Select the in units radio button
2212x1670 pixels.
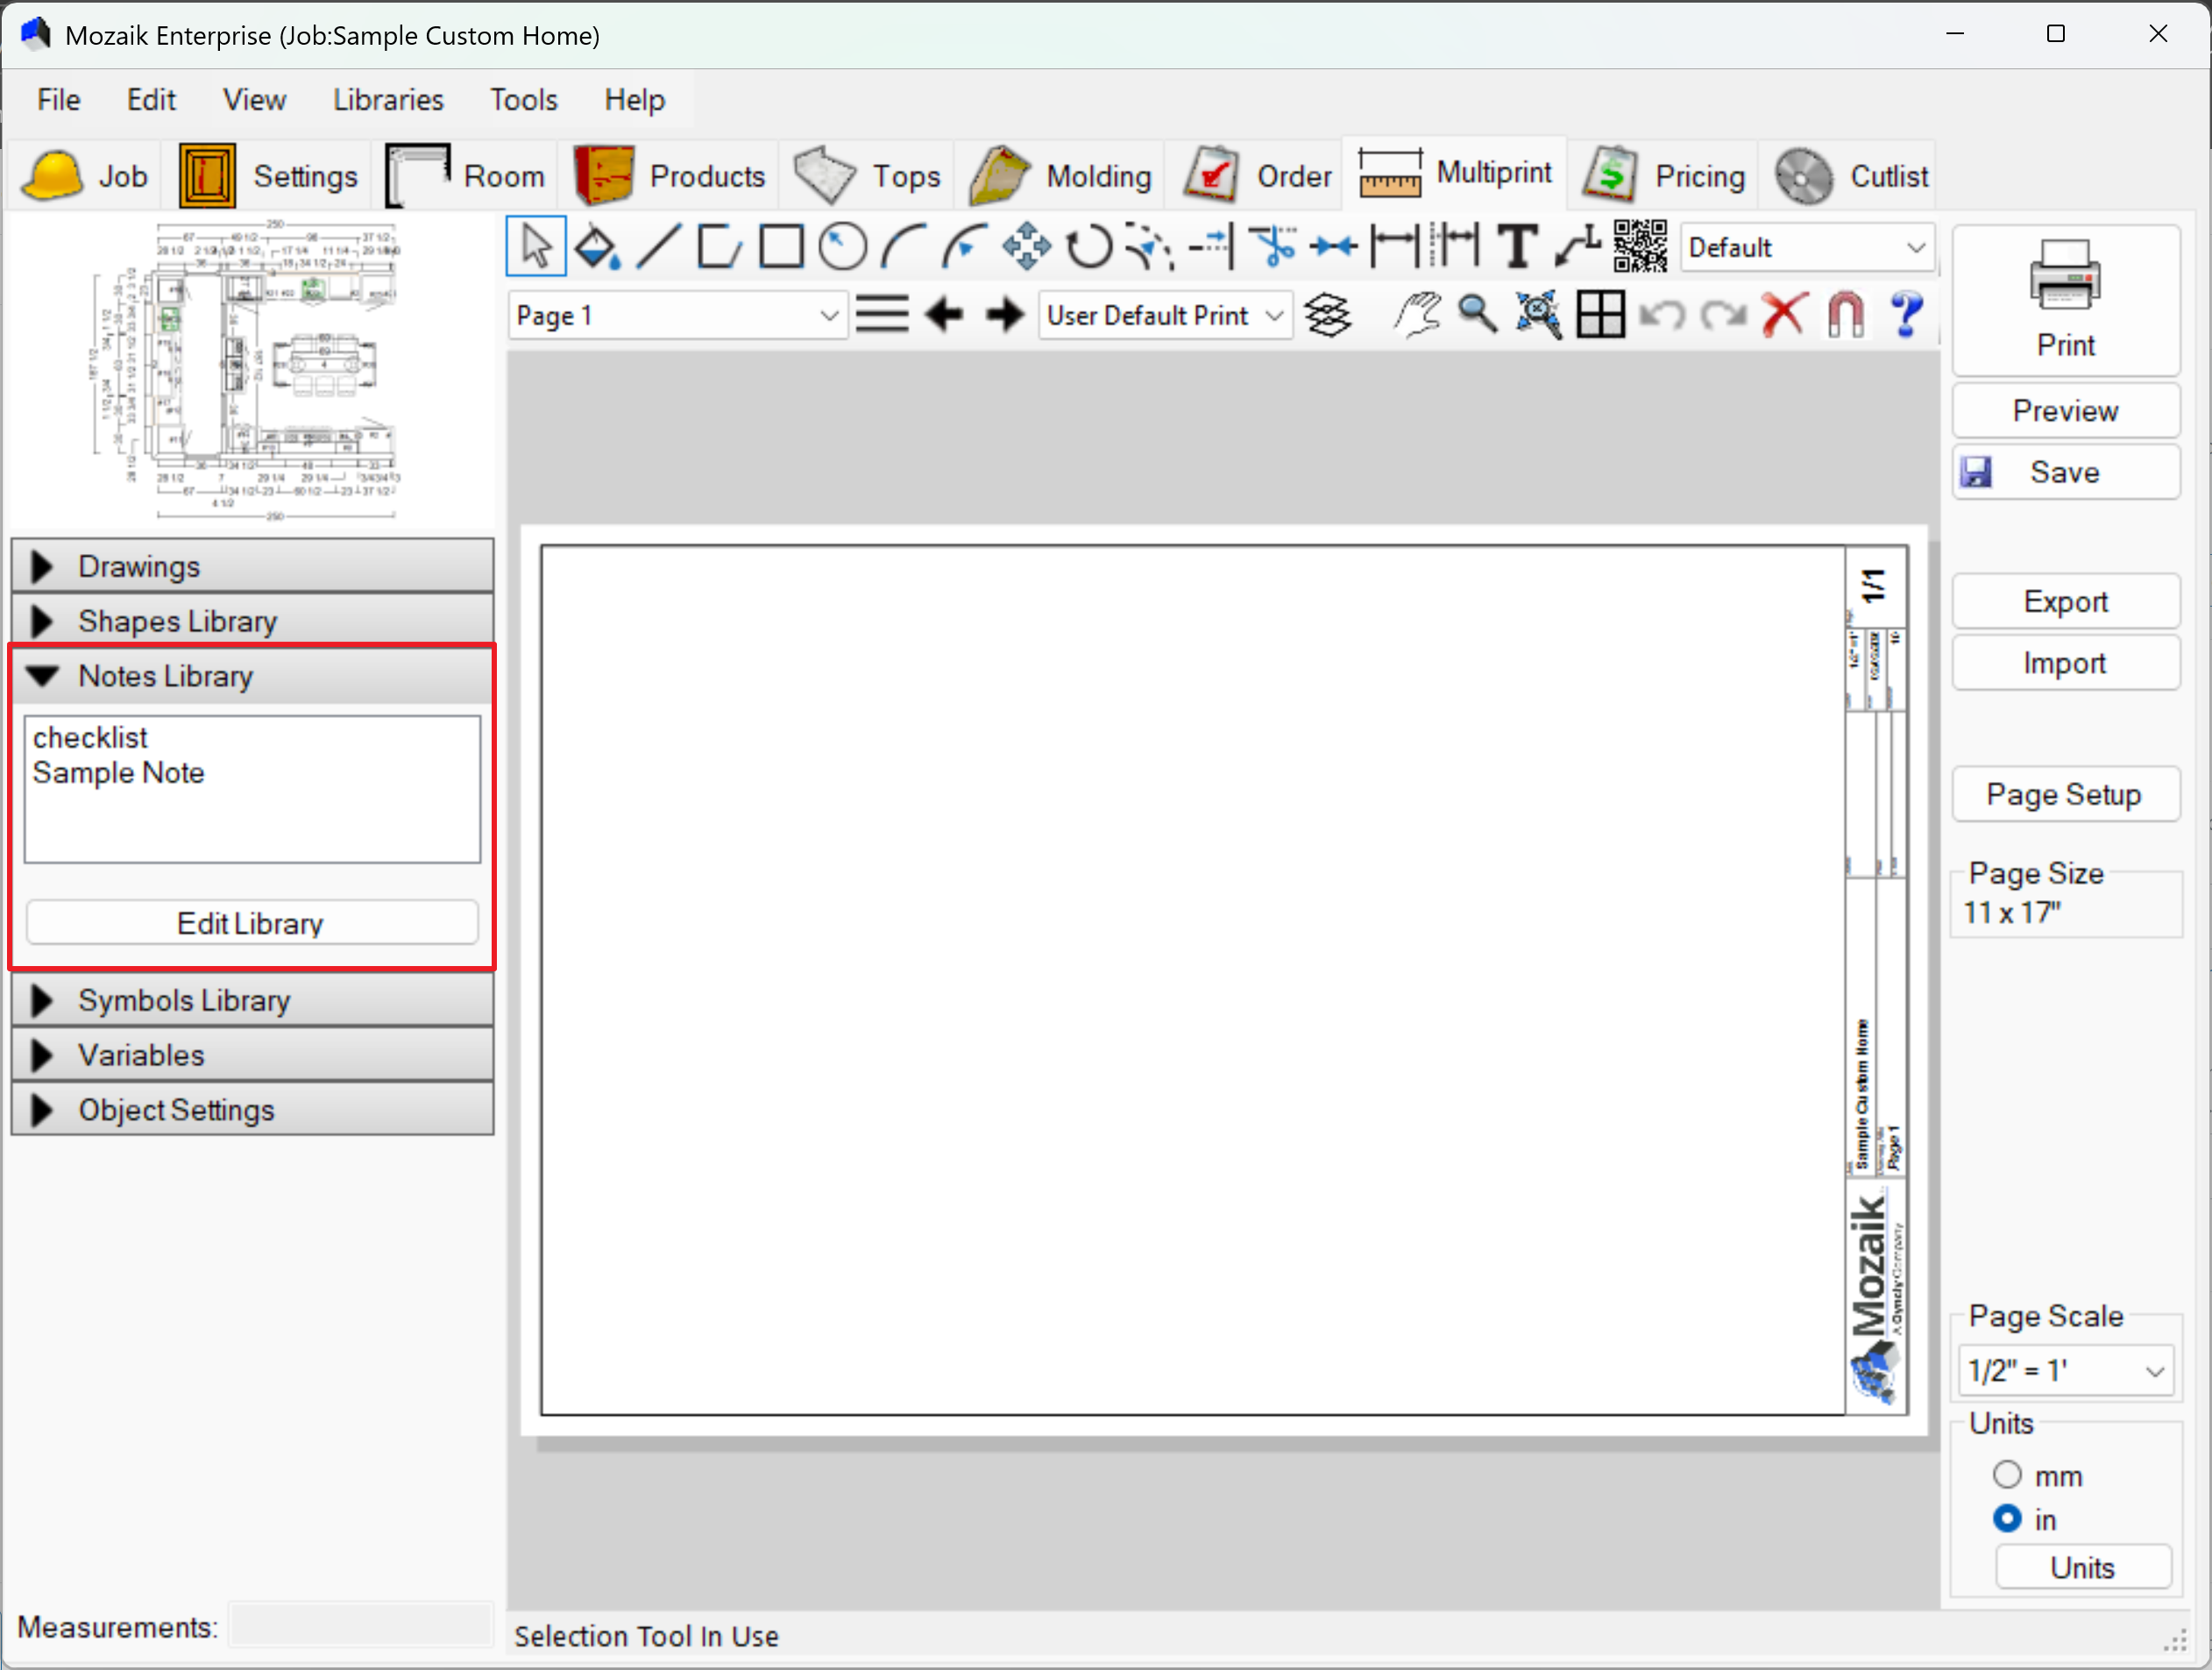coord(2006,1519)
